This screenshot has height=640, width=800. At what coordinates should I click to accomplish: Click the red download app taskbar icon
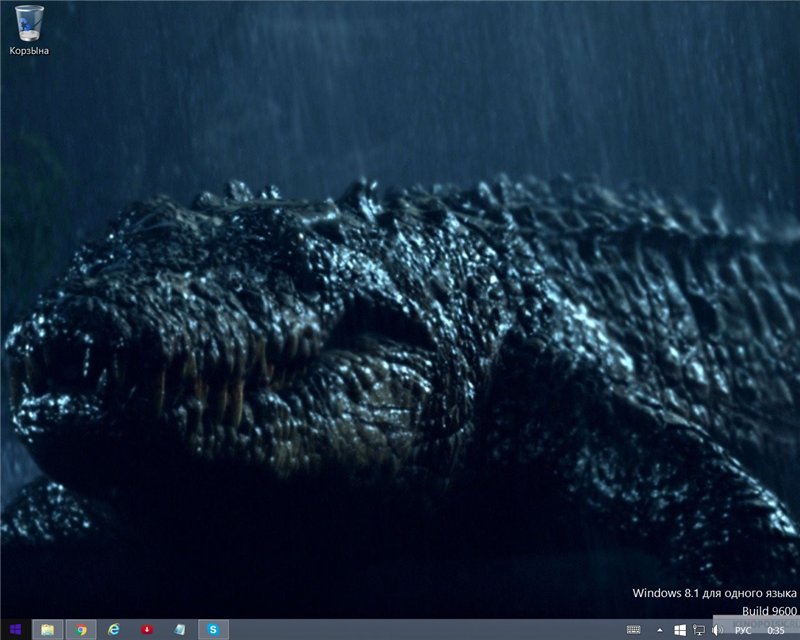click(x=147, y=630)
